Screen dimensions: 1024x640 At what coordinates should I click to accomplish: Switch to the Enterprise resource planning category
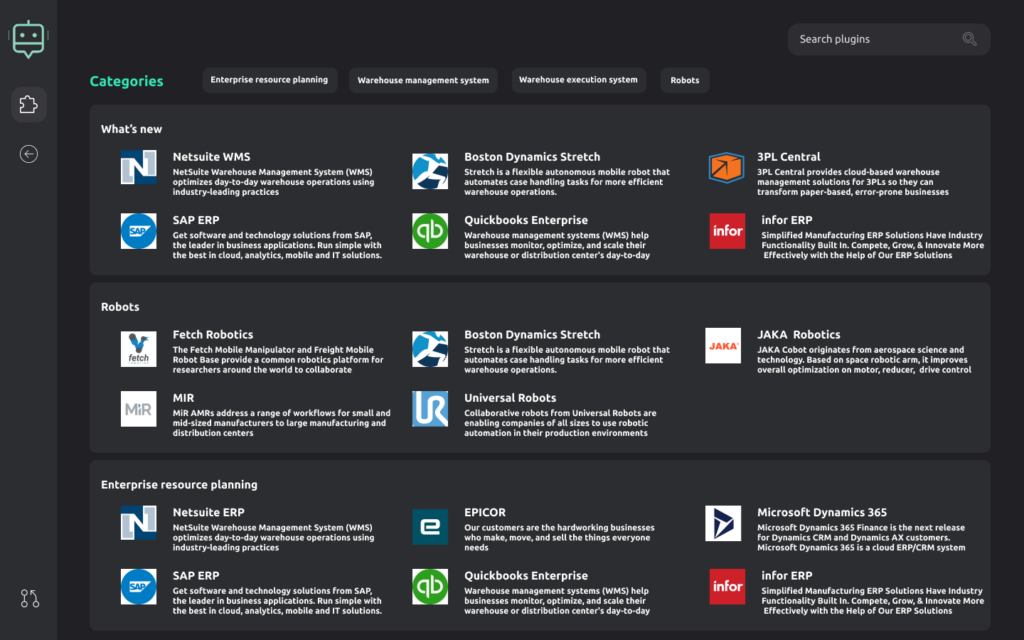pos(270,80)
